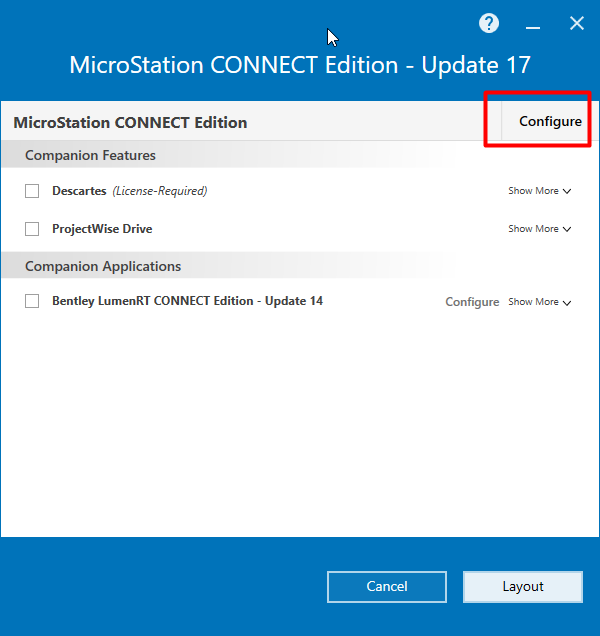Image resolution: width=600 pixels, height=636 pixels.
Task: Select Bentley LumenRT CONNECT Edition - Update 14 label
Action: coord(187,301)
